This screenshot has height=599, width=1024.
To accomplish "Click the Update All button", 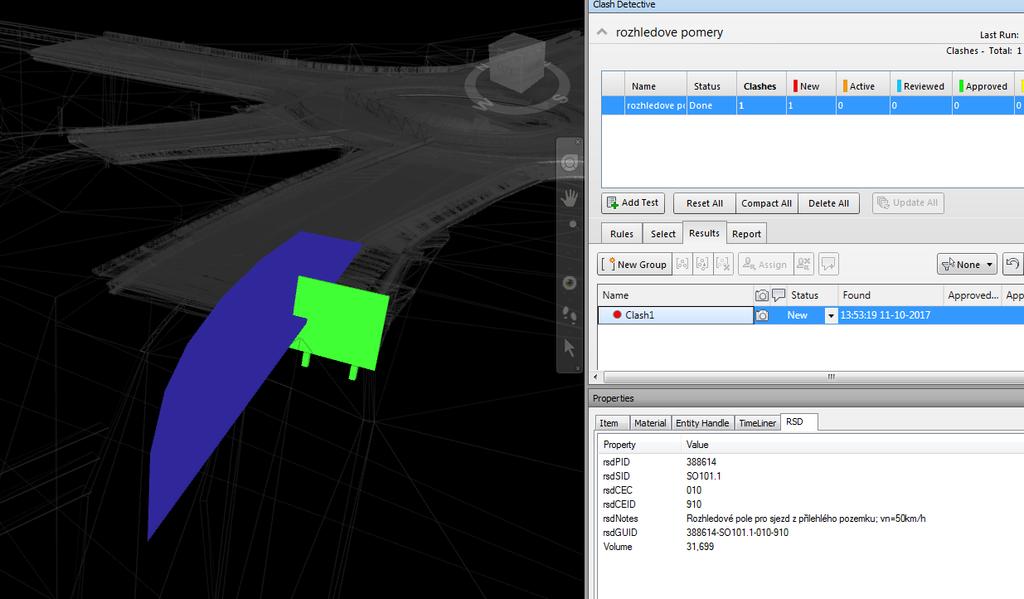I will click(908, 203).
